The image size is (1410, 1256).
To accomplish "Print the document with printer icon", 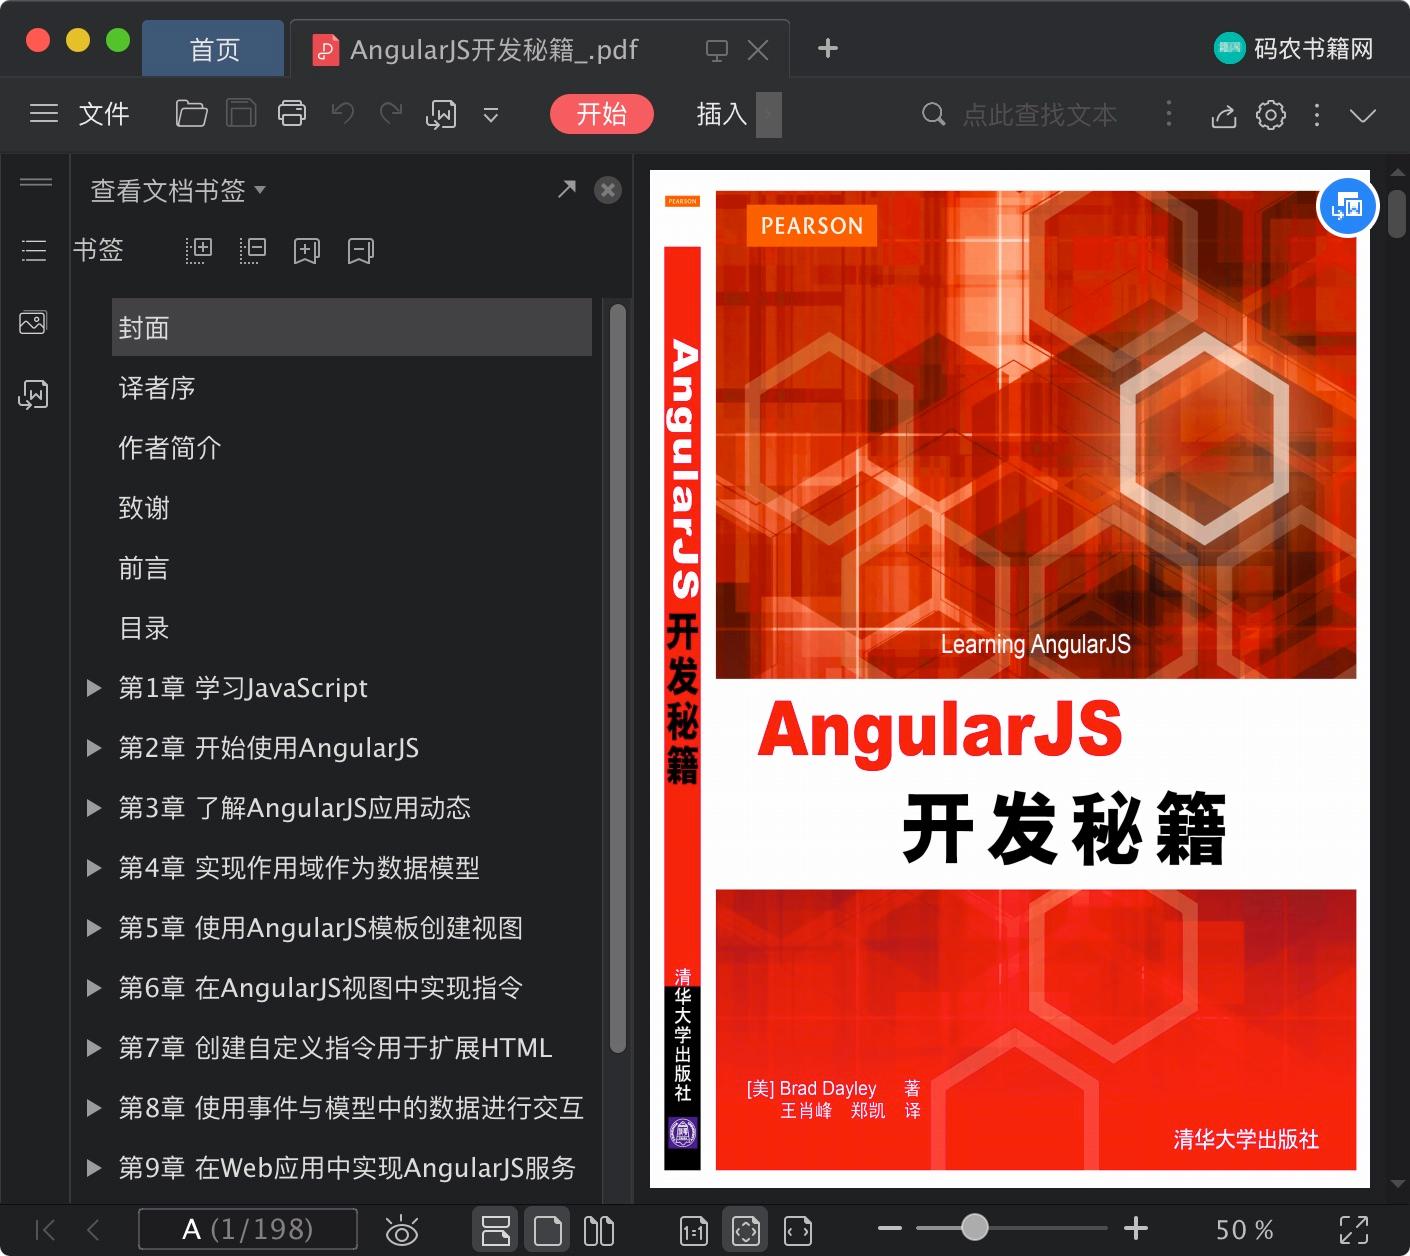I will (x=291, y=114).
